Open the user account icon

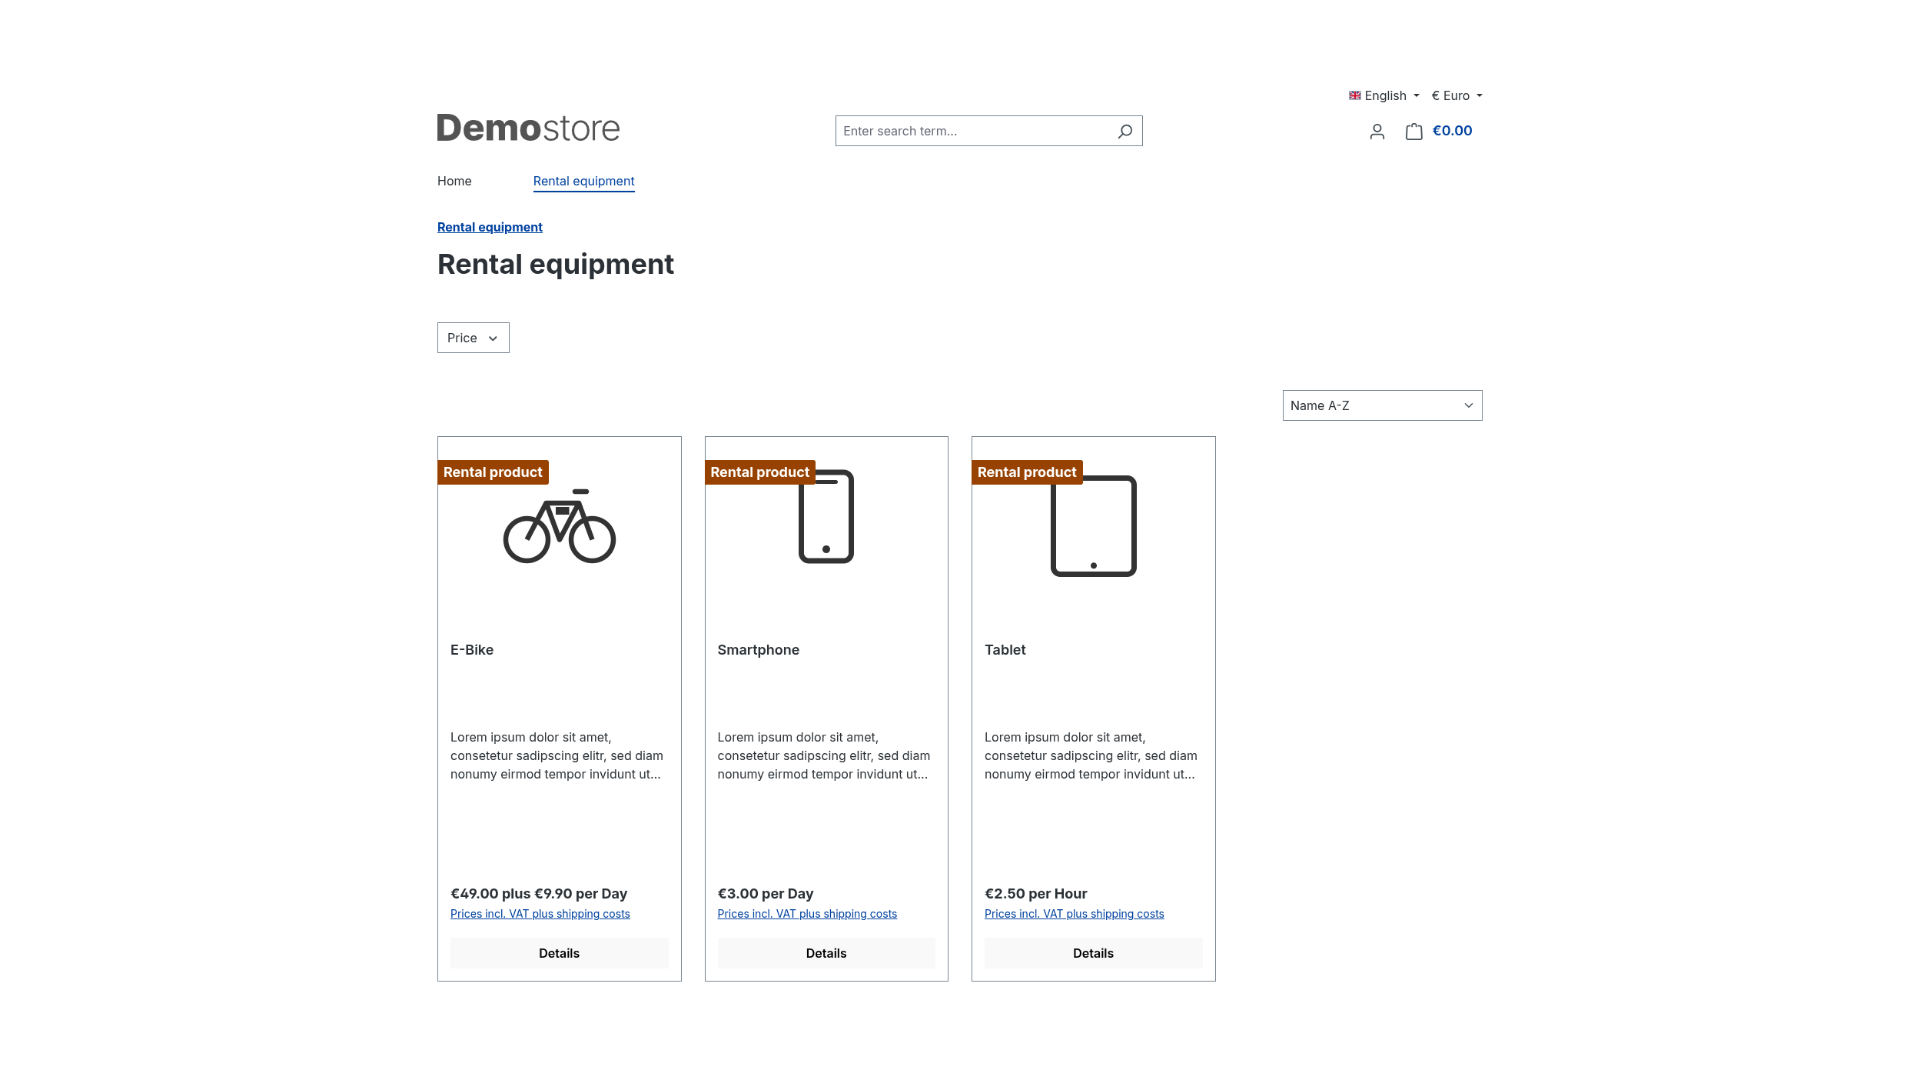coord(1377,131)
